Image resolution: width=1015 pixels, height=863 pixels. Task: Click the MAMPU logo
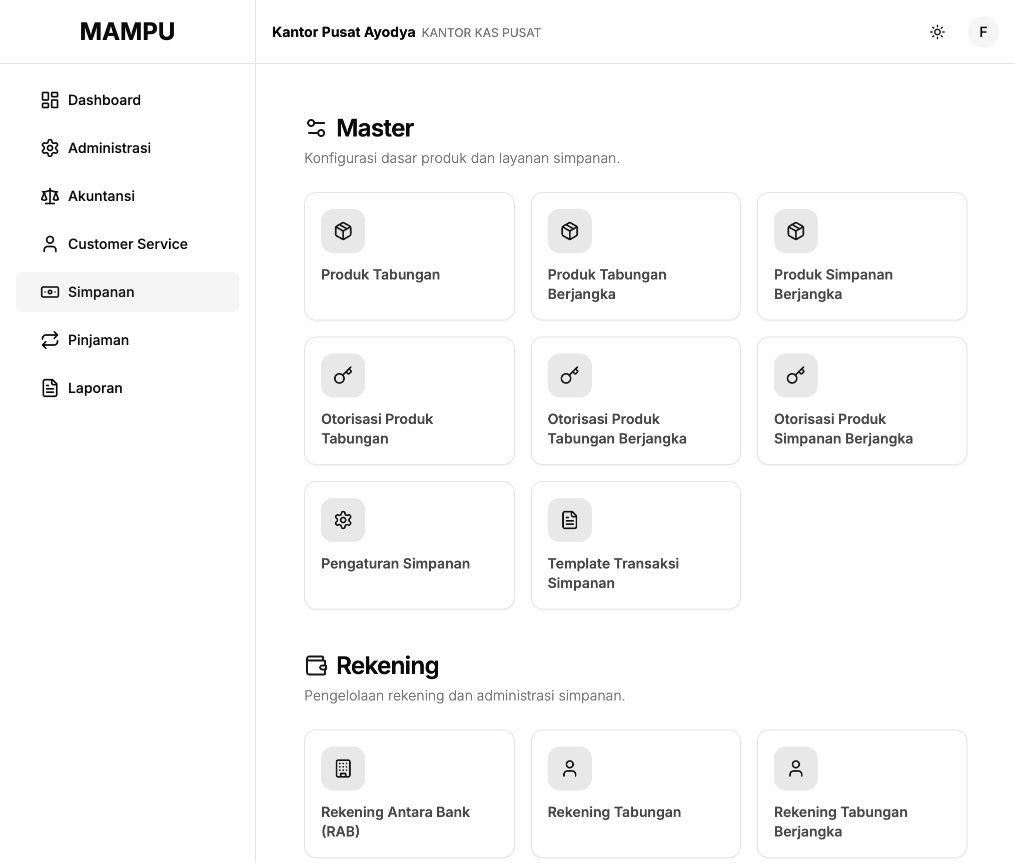click(128, 32)
